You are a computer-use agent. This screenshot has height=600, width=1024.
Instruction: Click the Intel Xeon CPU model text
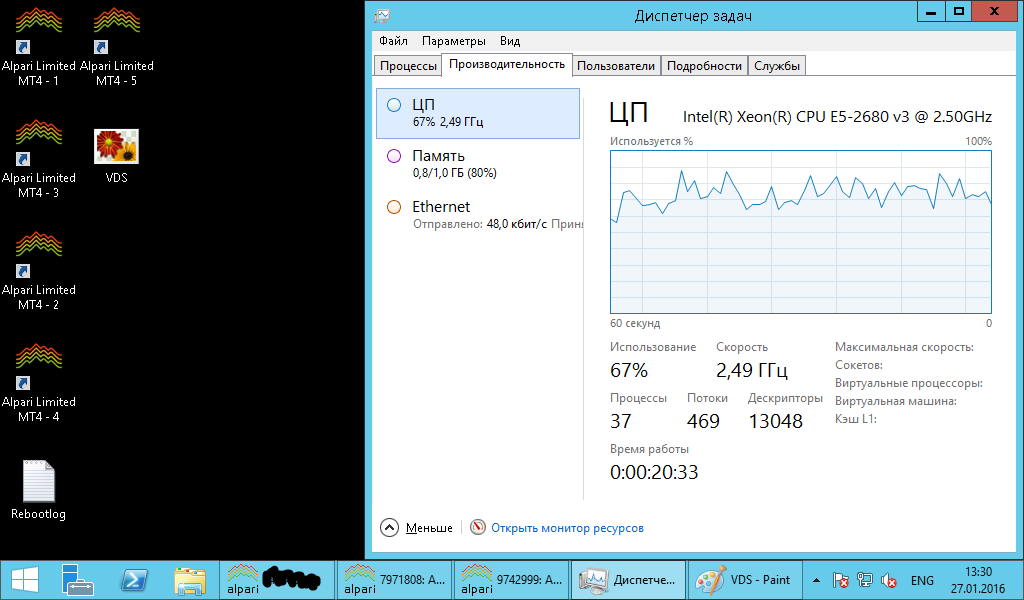(837, 117)
